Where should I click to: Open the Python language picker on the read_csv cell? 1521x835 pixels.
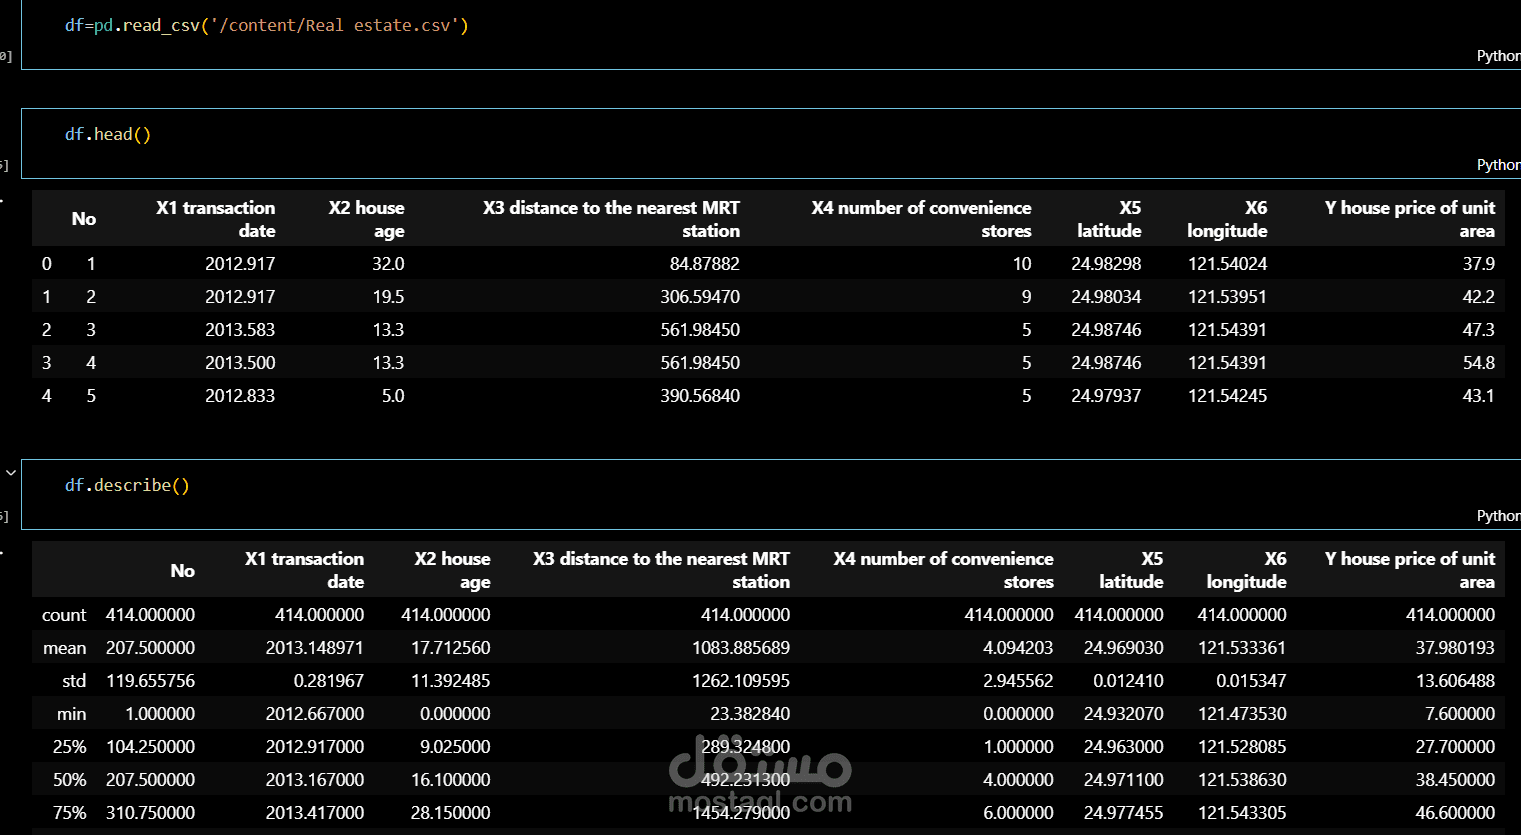(x=1498, y=56)
